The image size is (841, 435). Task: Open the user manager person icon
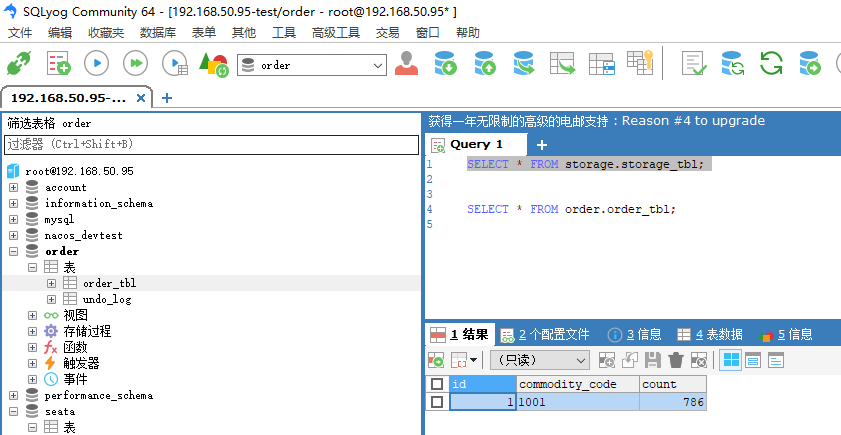pyautogui.click(x=407, y=63)
